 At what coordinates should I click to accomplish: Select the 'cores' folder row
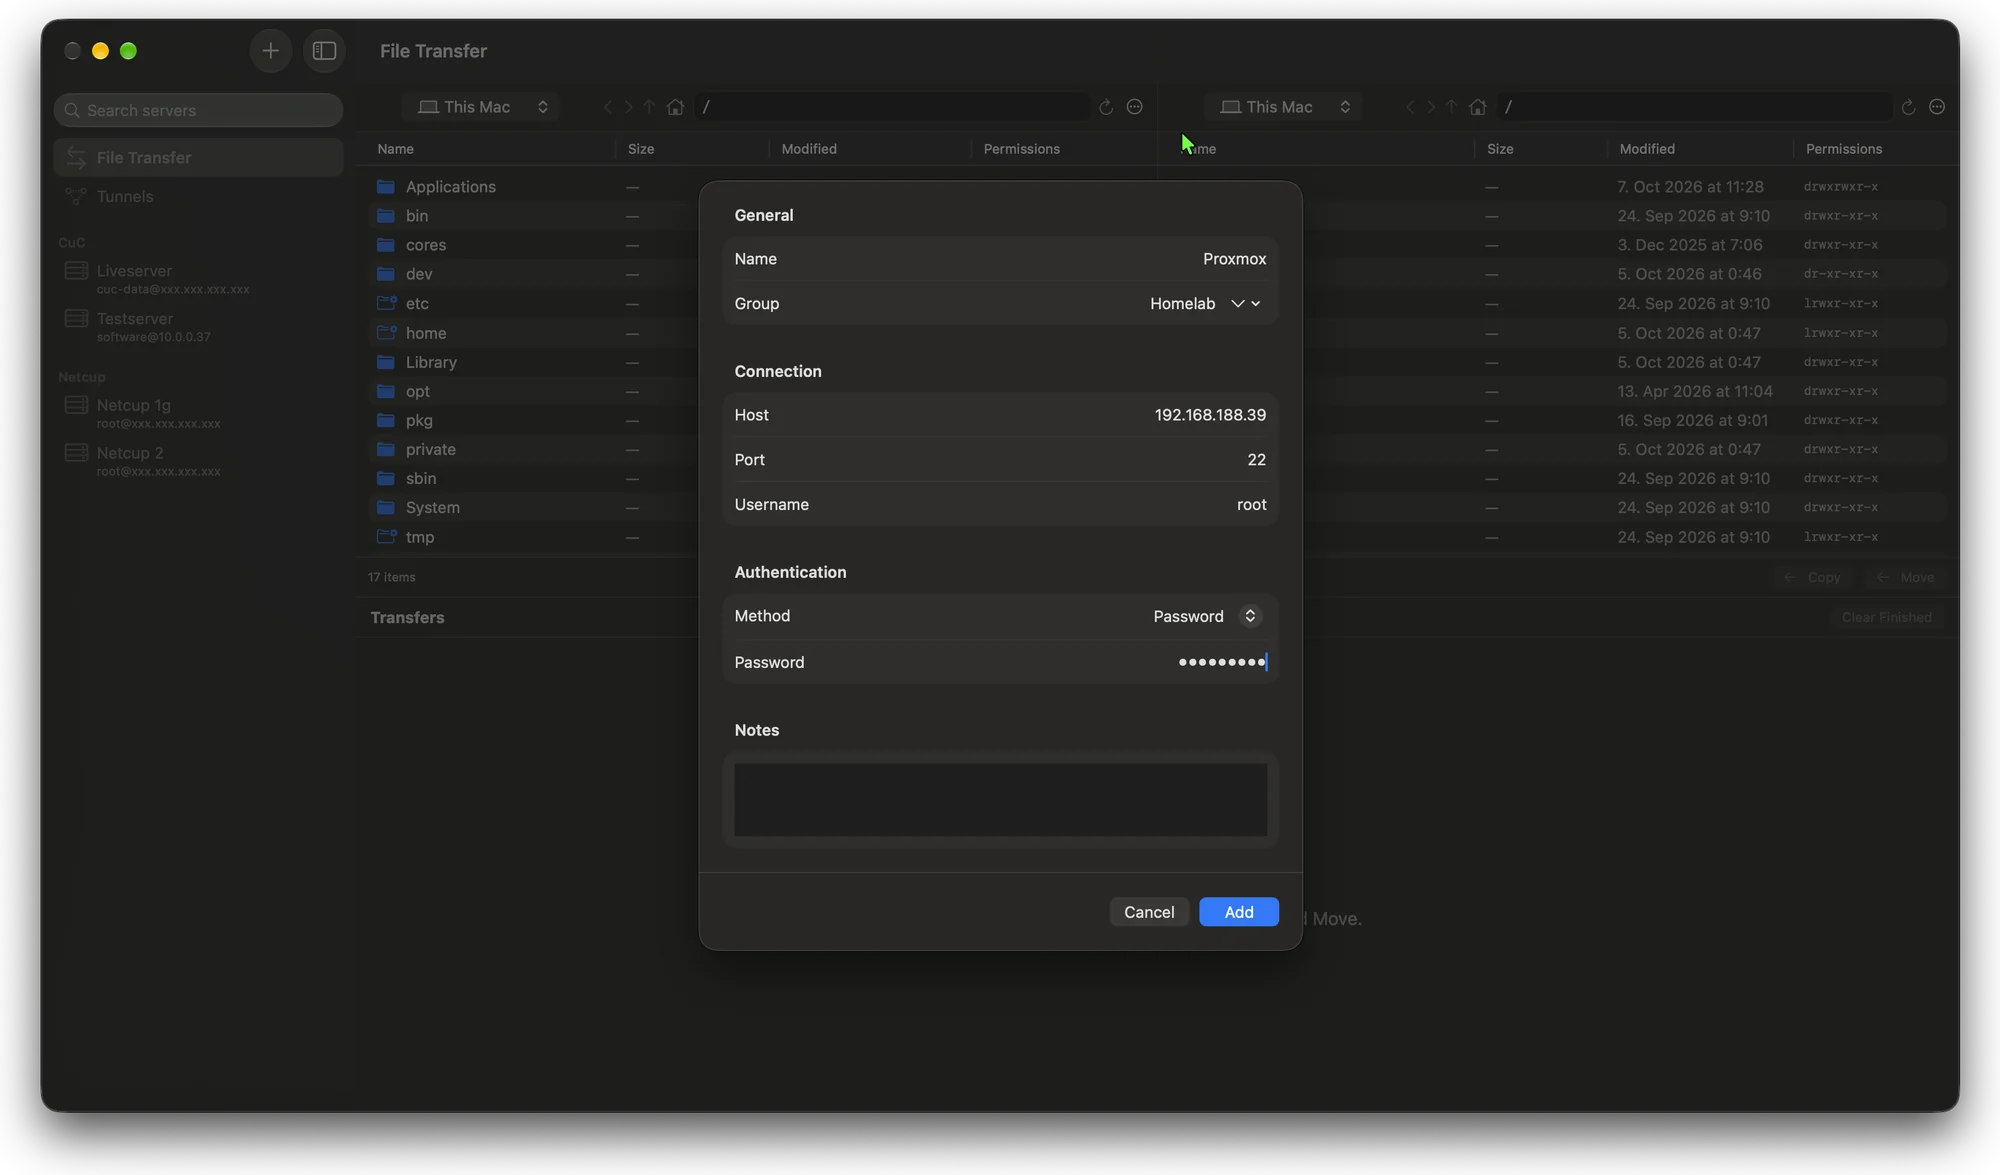pos(535,245)
